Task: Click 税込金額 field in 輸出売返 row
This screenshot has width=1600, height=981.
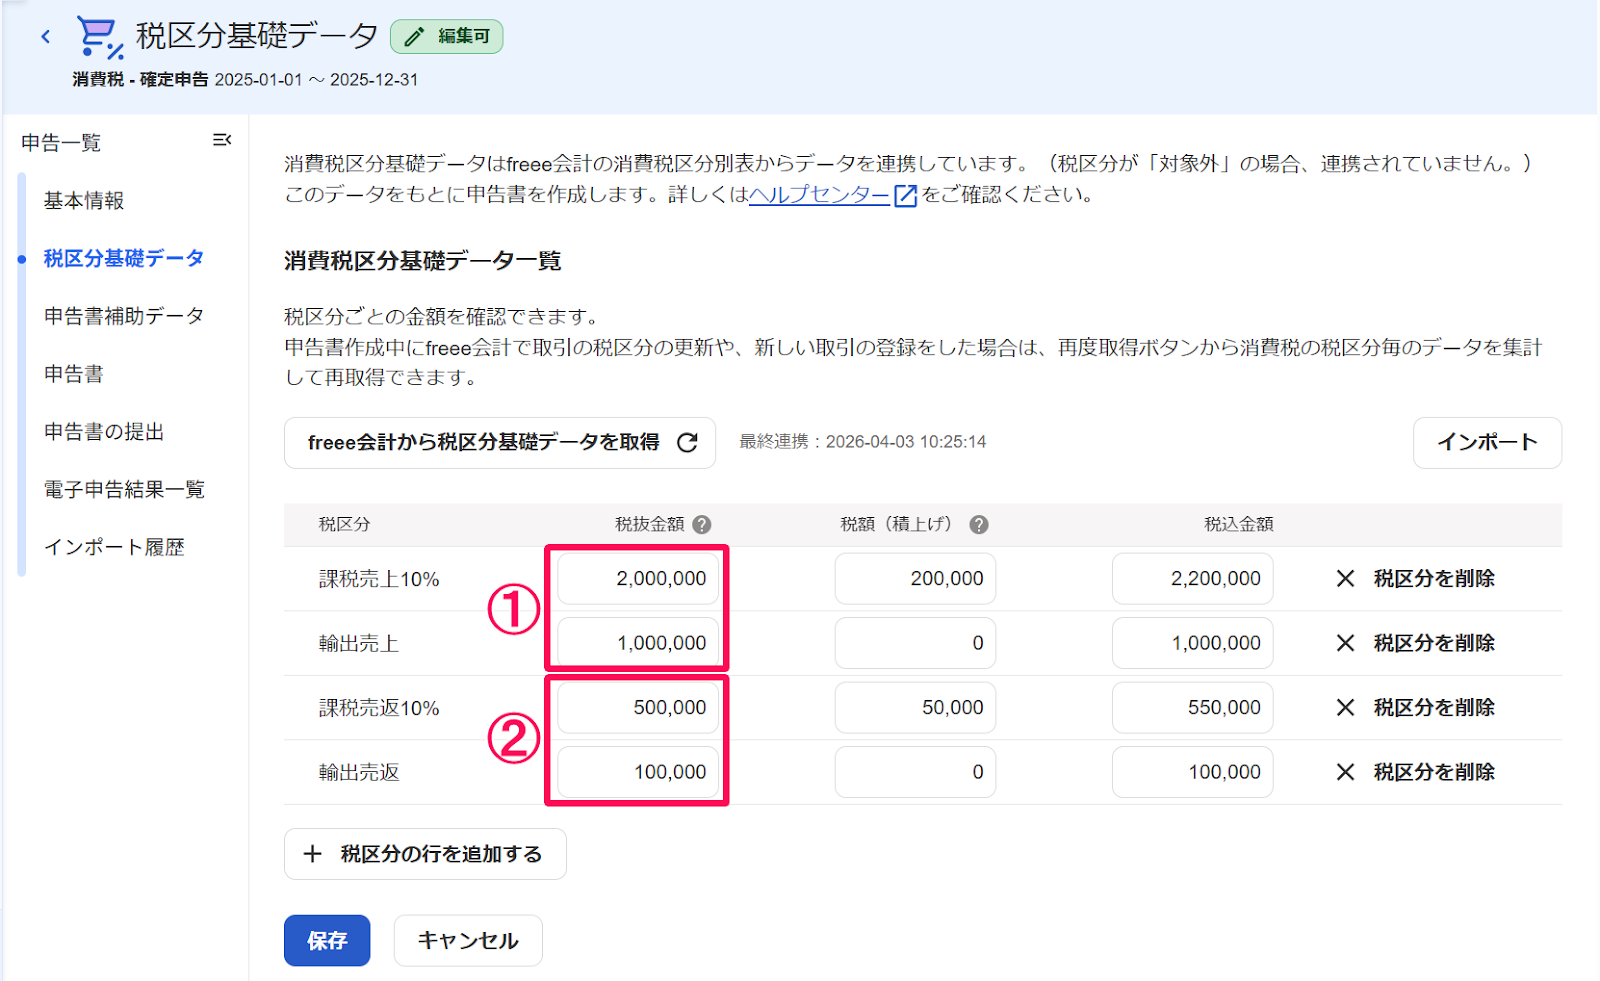Action: [x=1192, y=772]
